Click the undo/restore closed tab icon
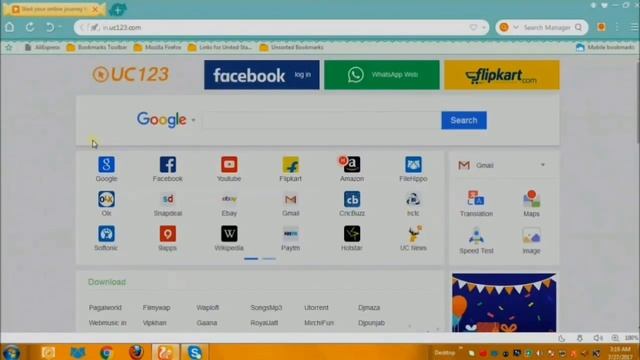Screen dimensions: 640x360 coord(50,27)
